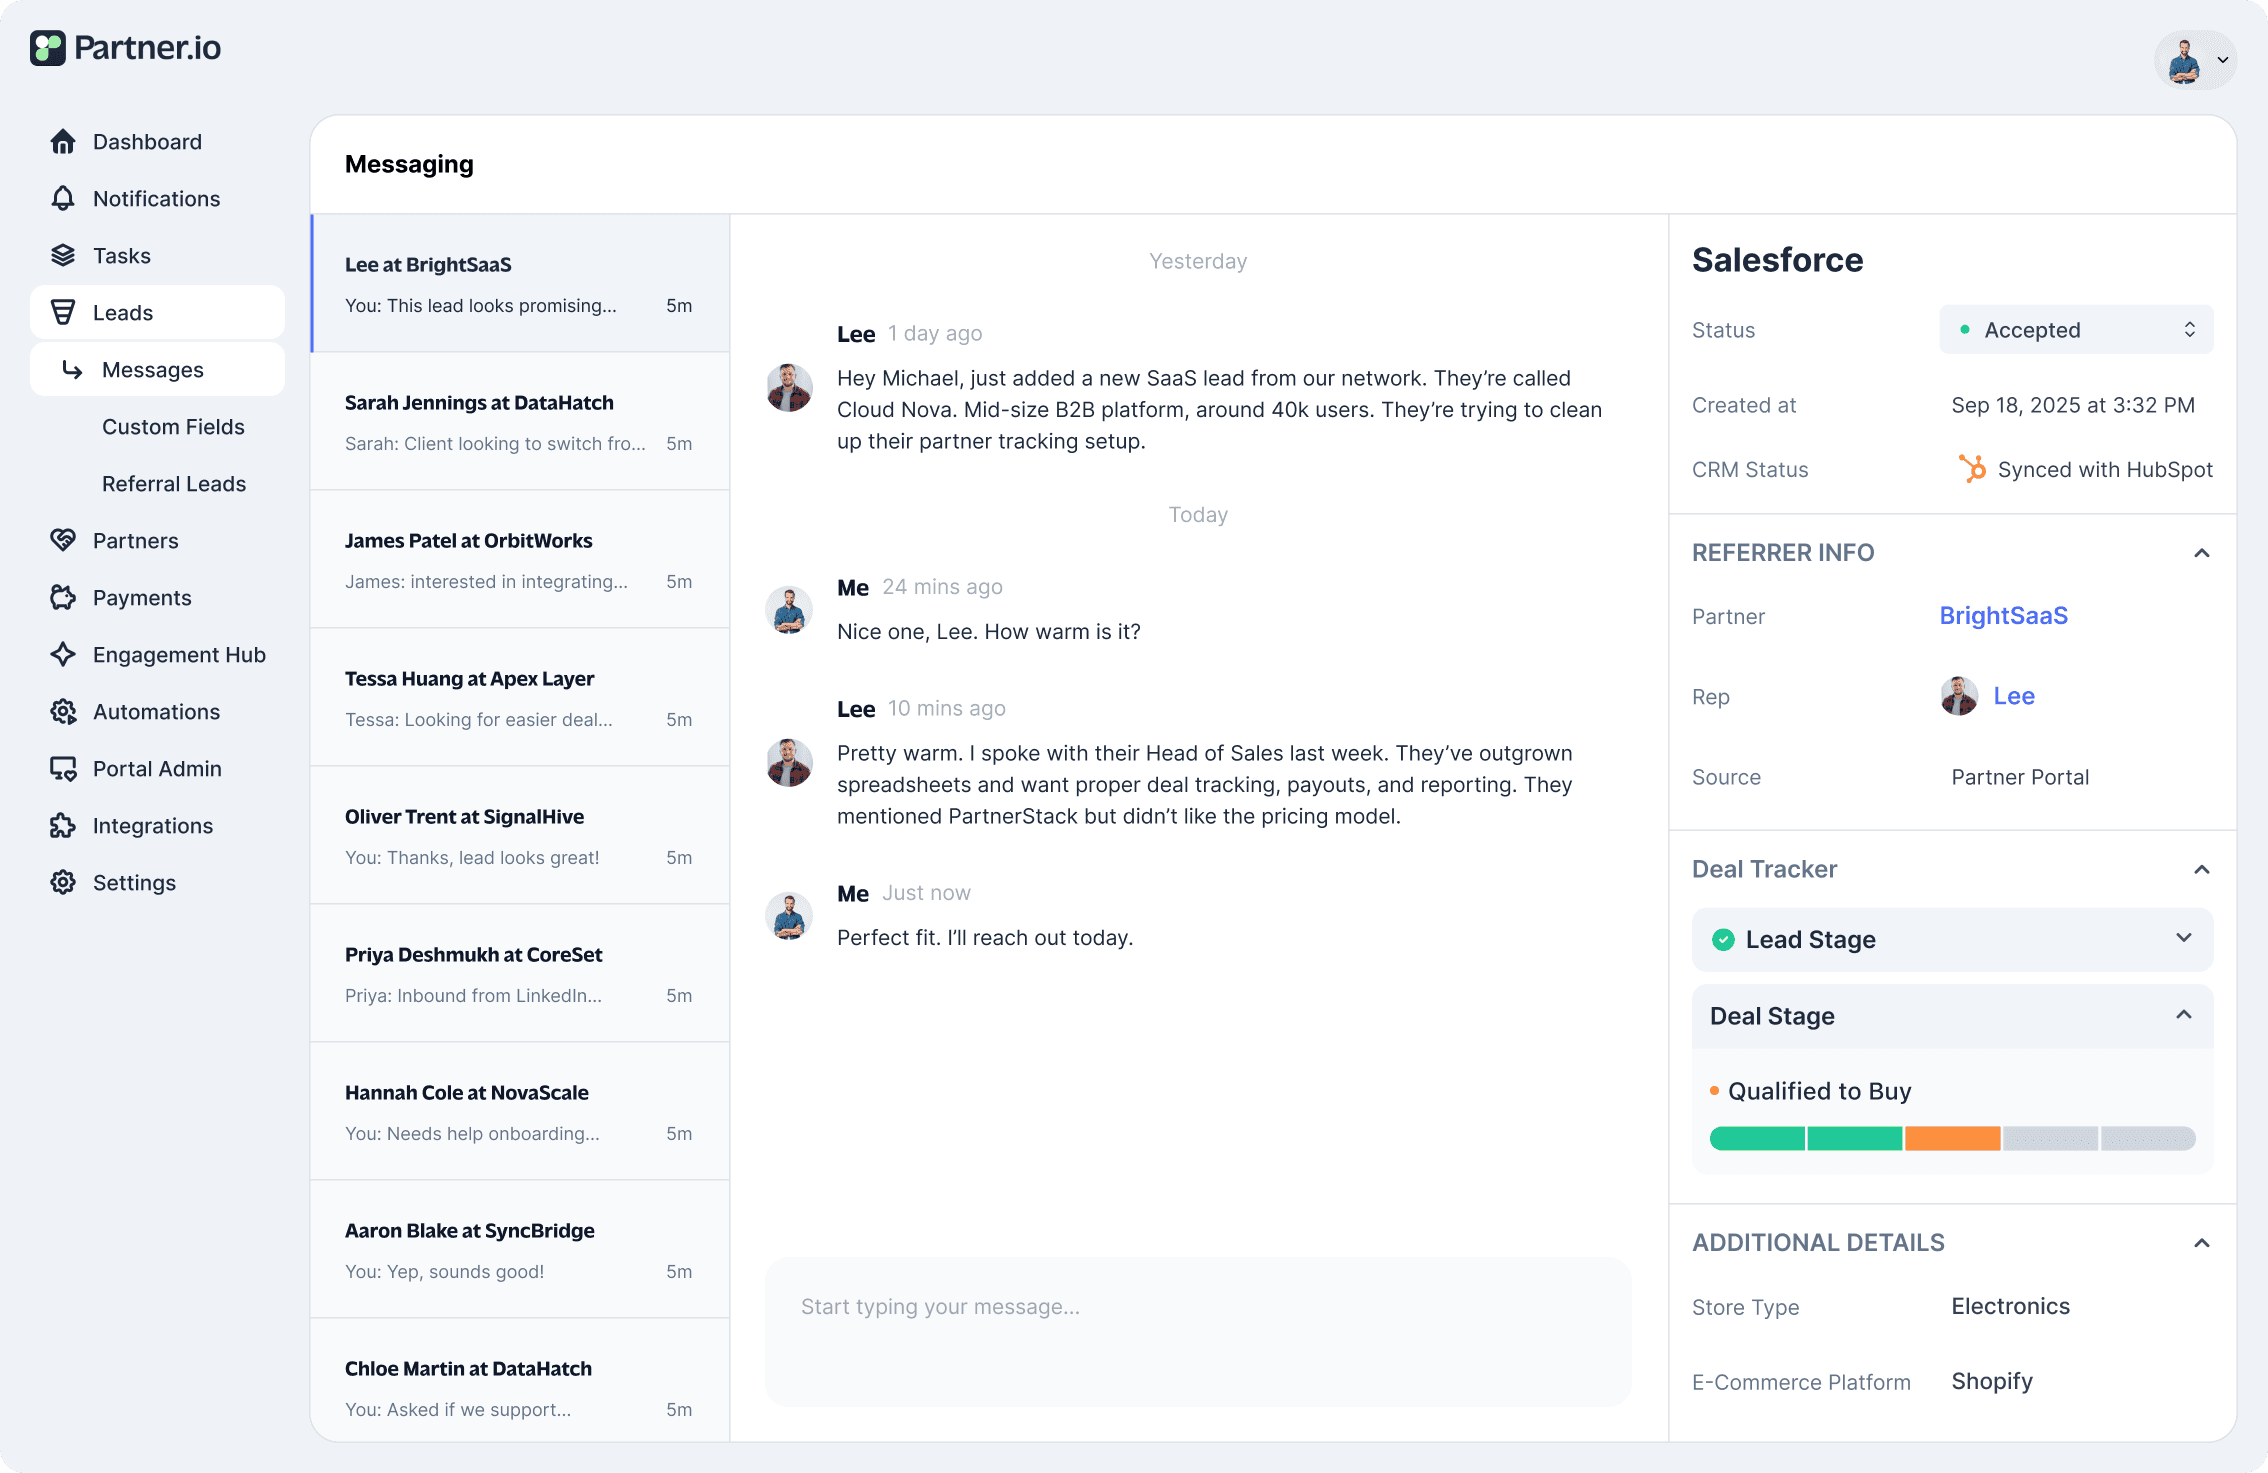Image resolution: width=2268 pixels, height=1473 pixels.
Task: Click the Dashboard home icon
Action: [63, 142]
